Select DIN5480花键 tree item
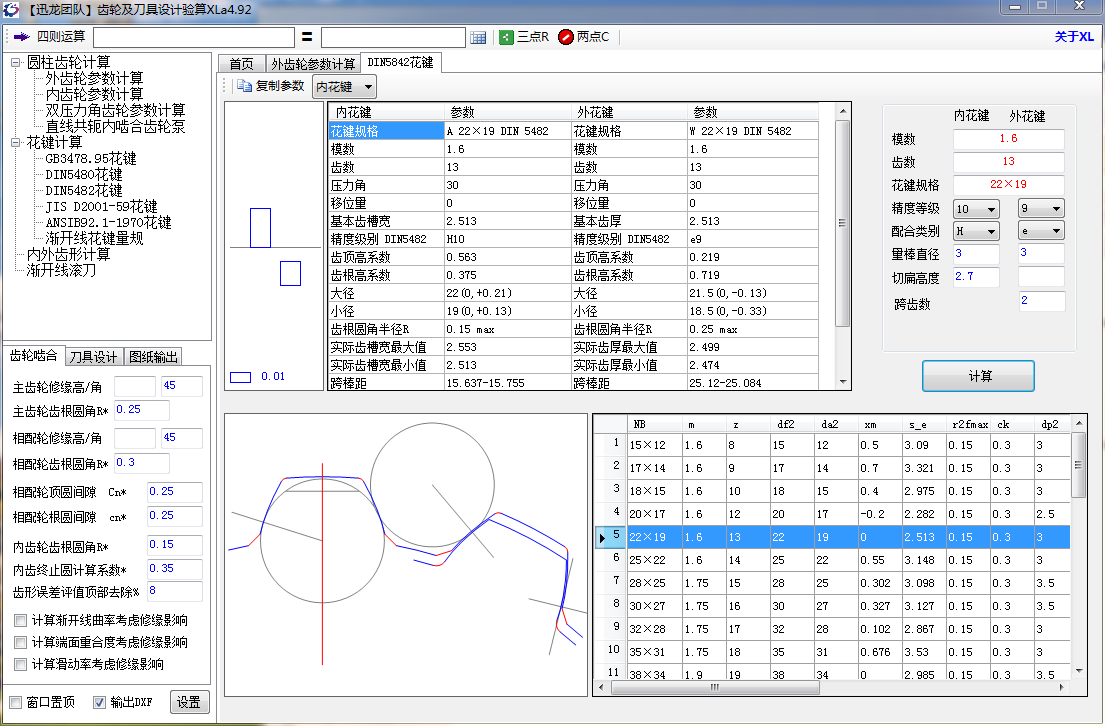 (x=84, y=175)
